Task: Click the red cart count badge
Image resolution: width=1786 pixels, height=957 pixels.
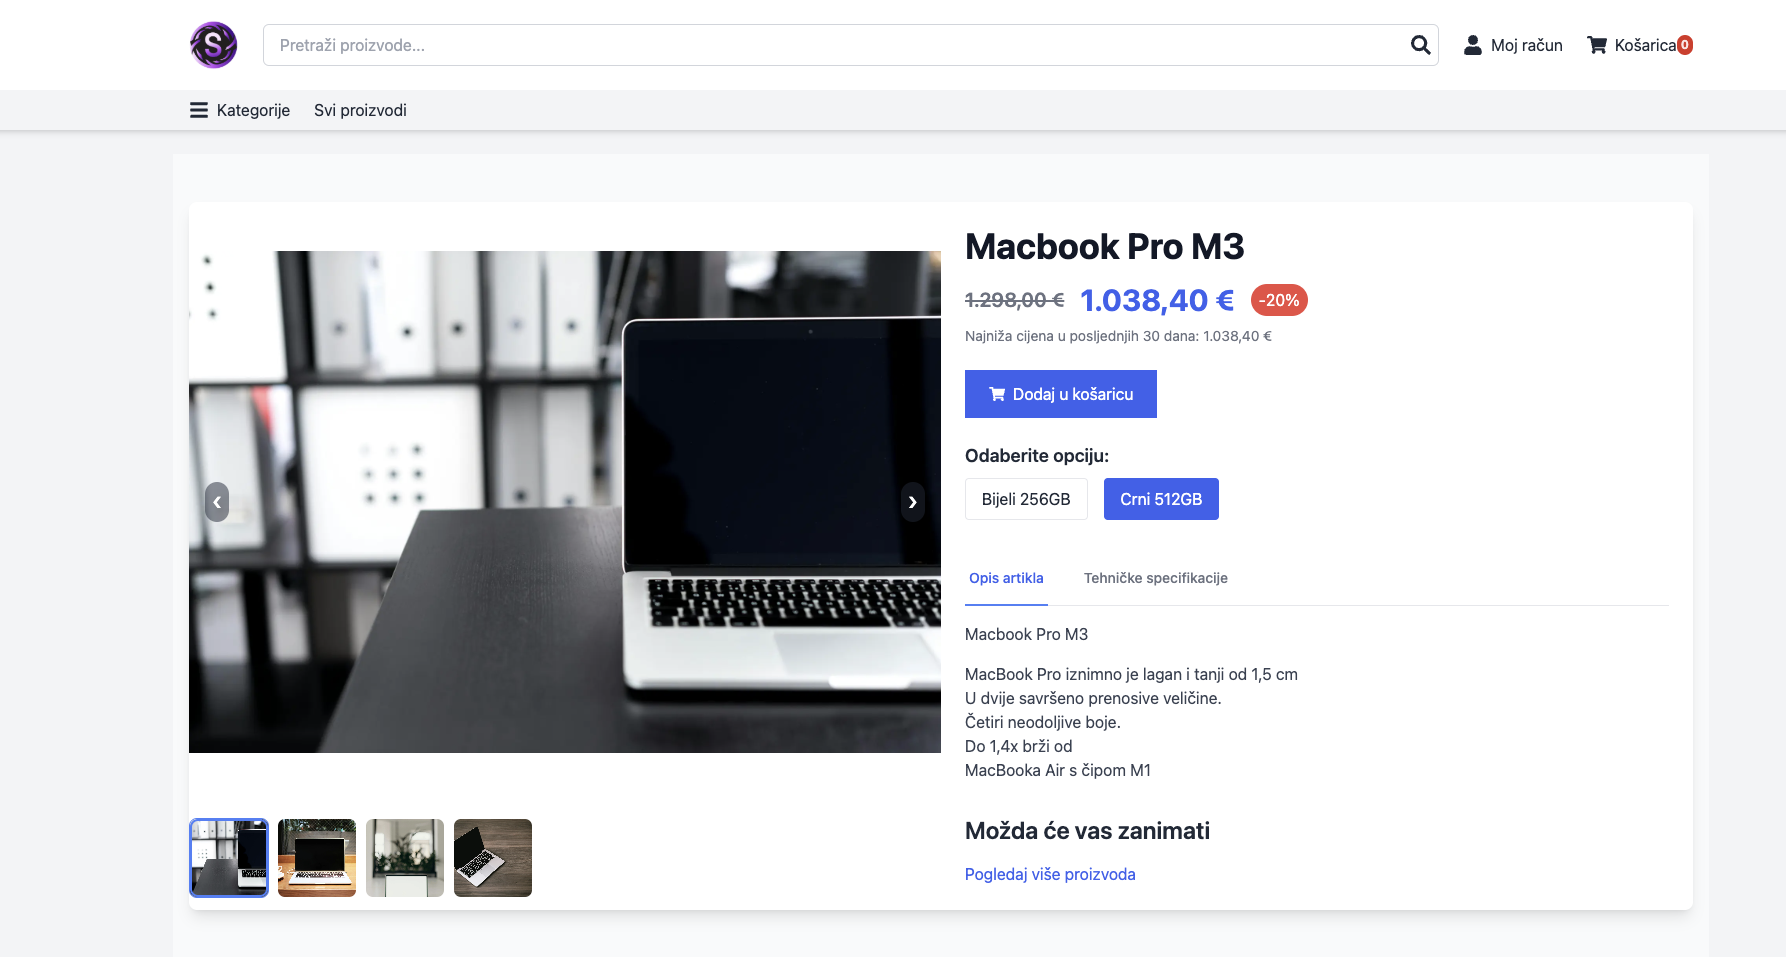Action: [1685, 45]
